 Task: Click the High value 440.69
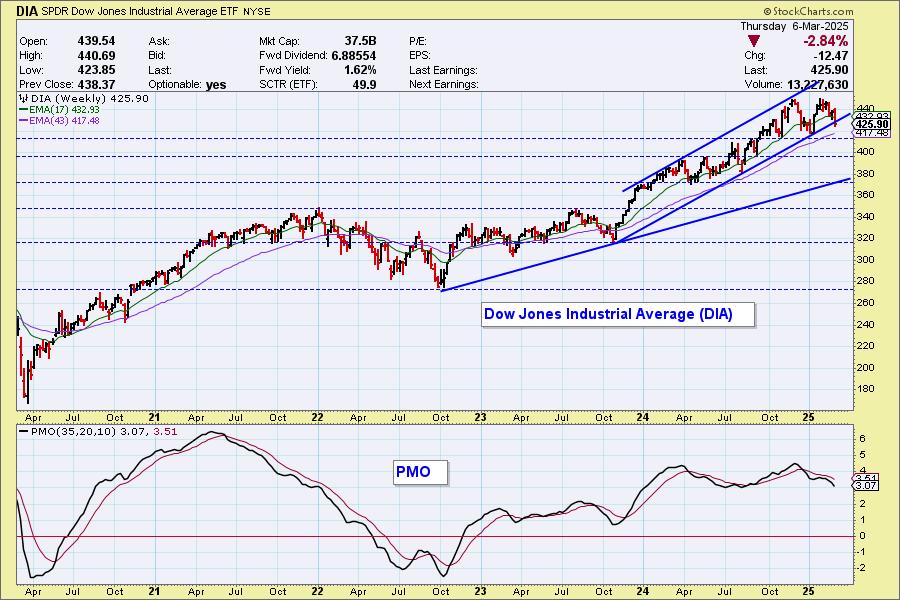tap(96, 56)
